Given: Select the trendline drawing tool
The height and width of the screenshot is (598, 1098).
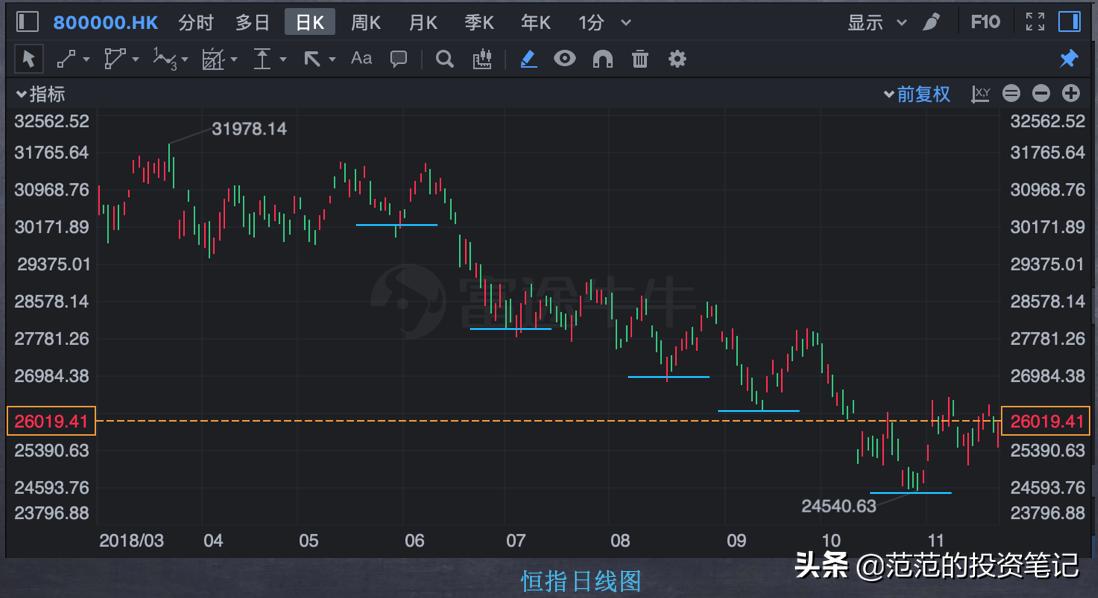Looking at the screenshot, I should coord(65,59).
